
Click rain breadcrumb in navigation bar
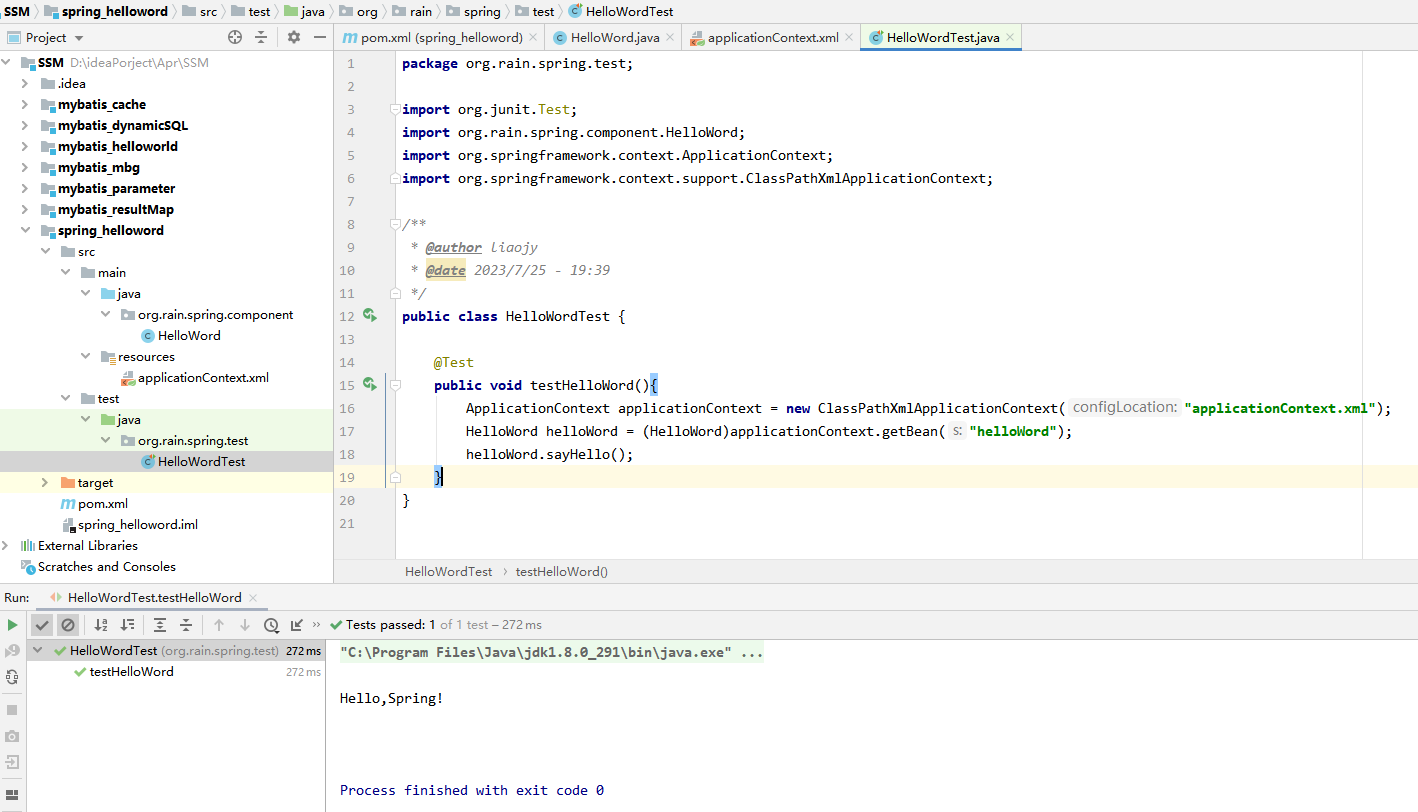coord(420,11)
